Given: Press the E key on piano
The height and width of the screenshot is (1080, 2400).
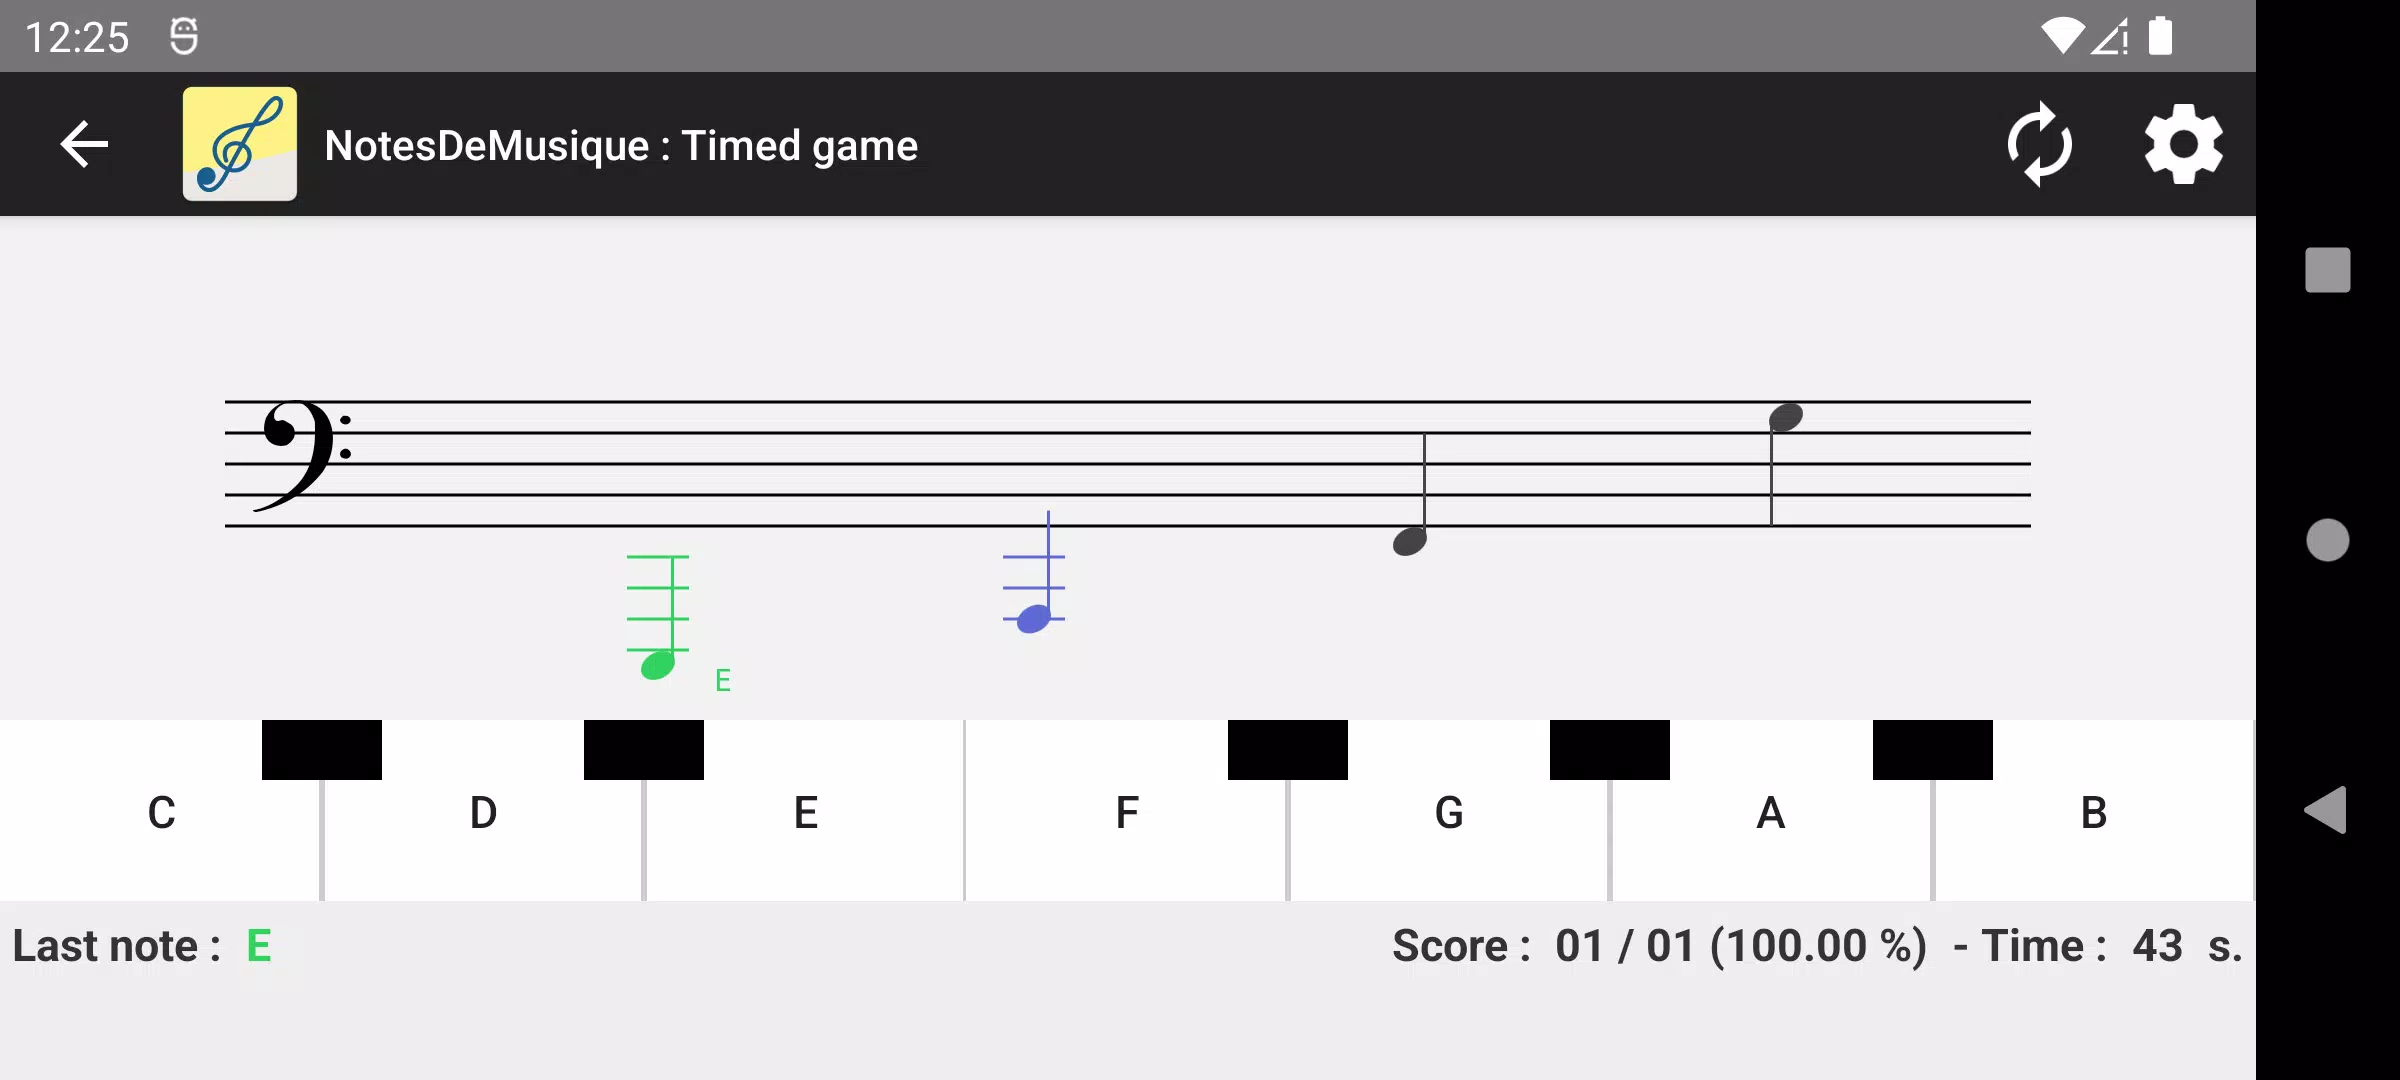Looking at the screenshot, I should (804, 811).
